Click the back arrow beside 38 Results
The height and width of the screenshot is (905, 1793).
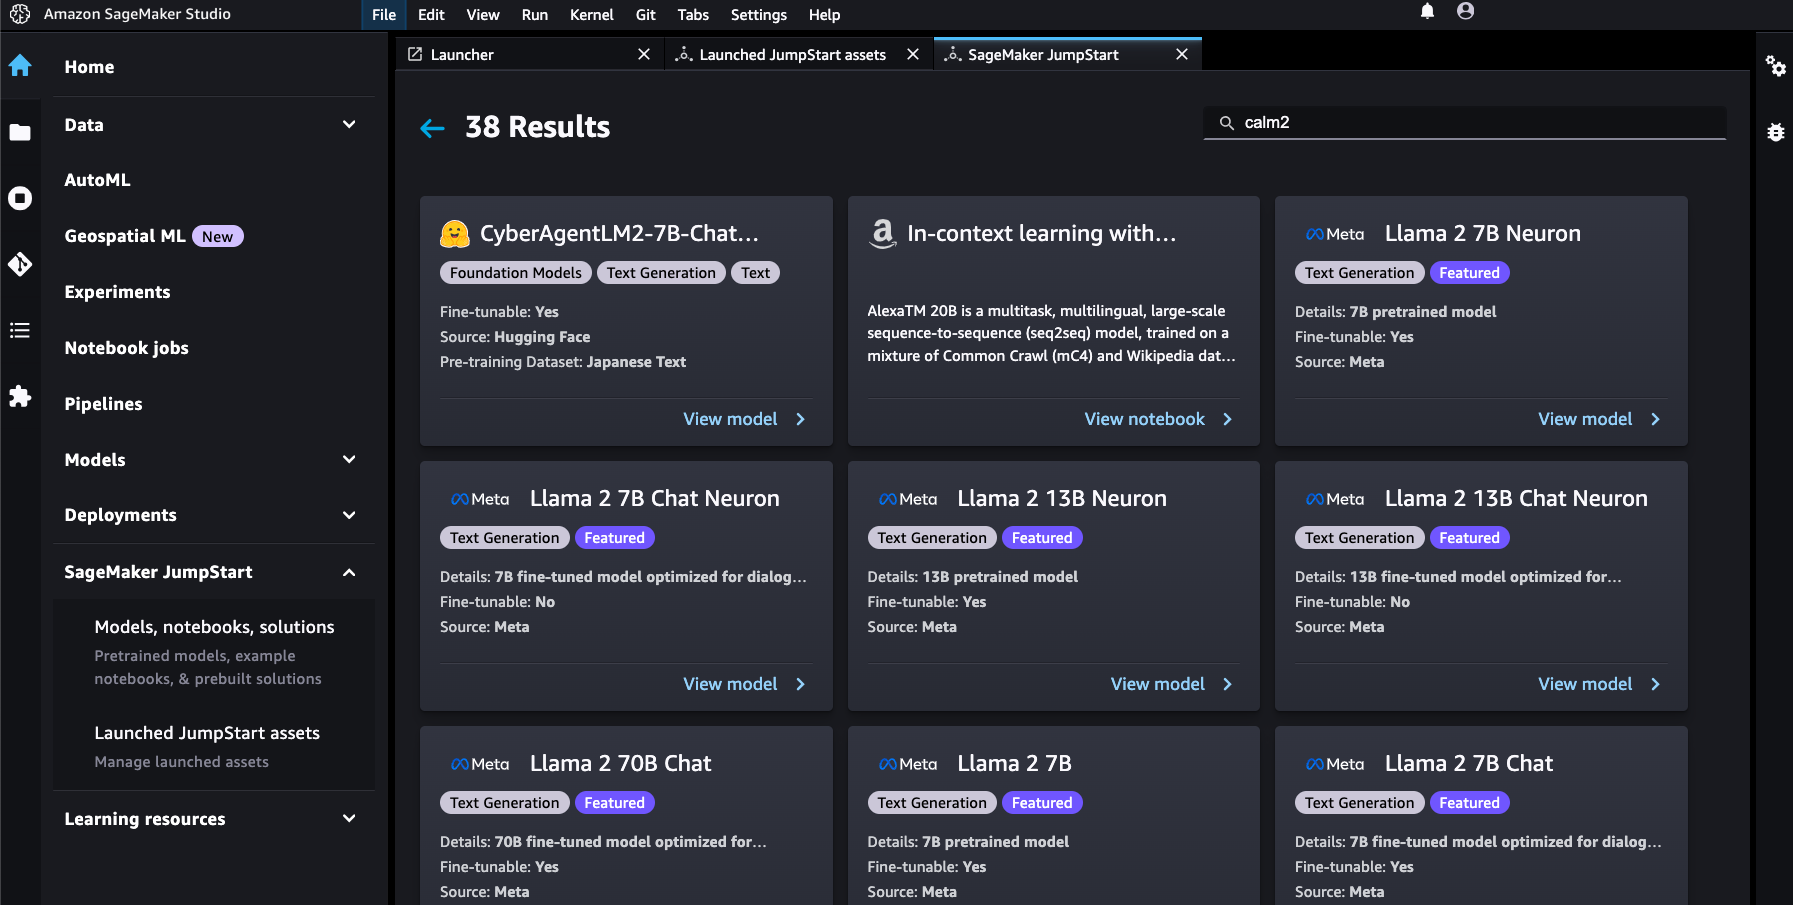(432, 128)
